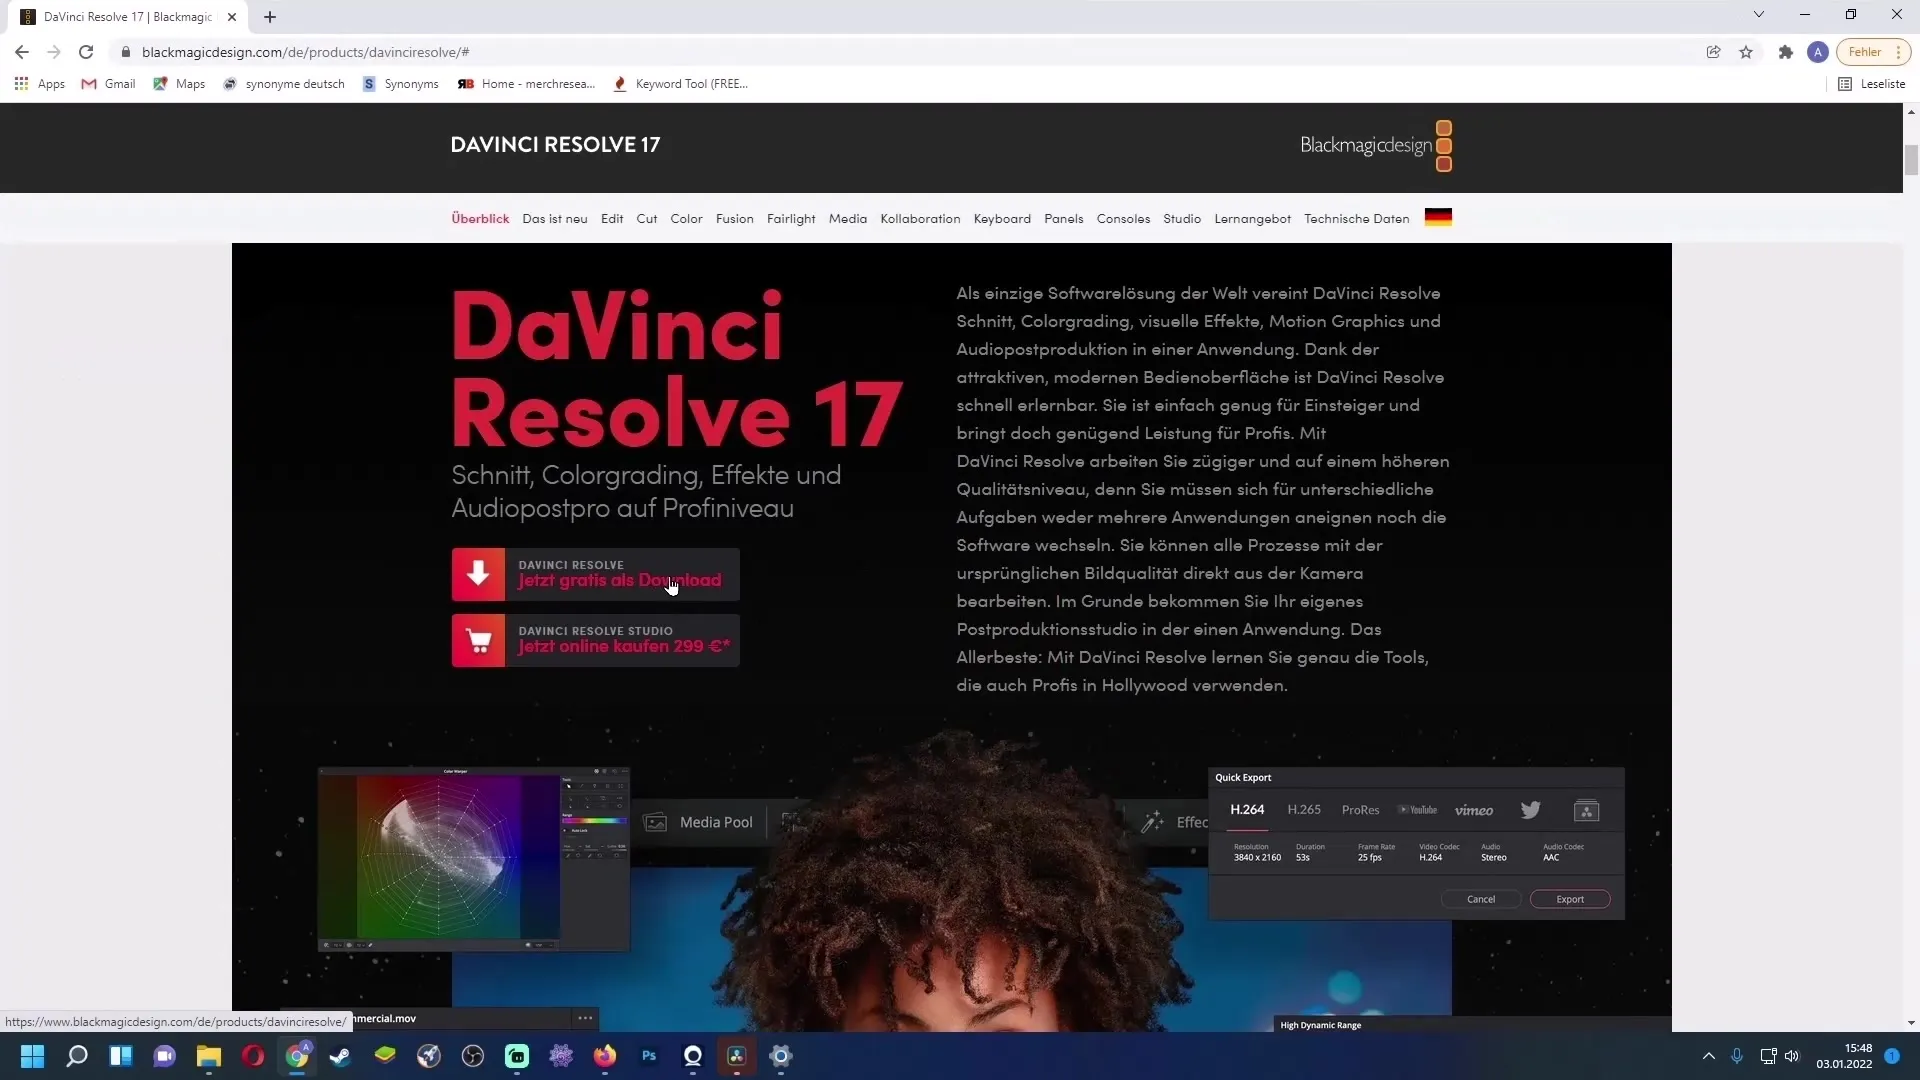Open the Lernangebot page link

(1253, 219)
